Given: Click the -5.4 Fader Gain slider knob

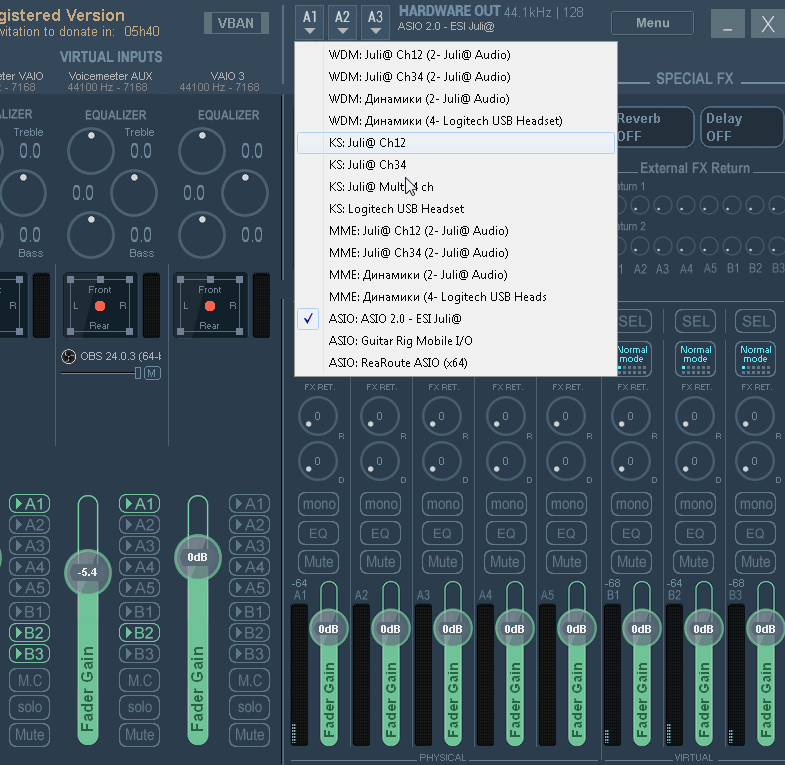Looking at the screenshot, I should (x=88, y=572).
